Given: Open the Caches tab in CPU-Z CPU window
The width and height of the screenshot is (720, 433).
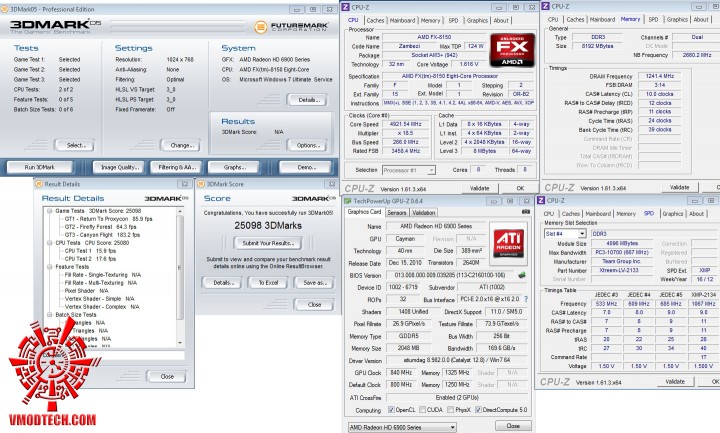Looking at the screenshot, I should pos(375,21).
